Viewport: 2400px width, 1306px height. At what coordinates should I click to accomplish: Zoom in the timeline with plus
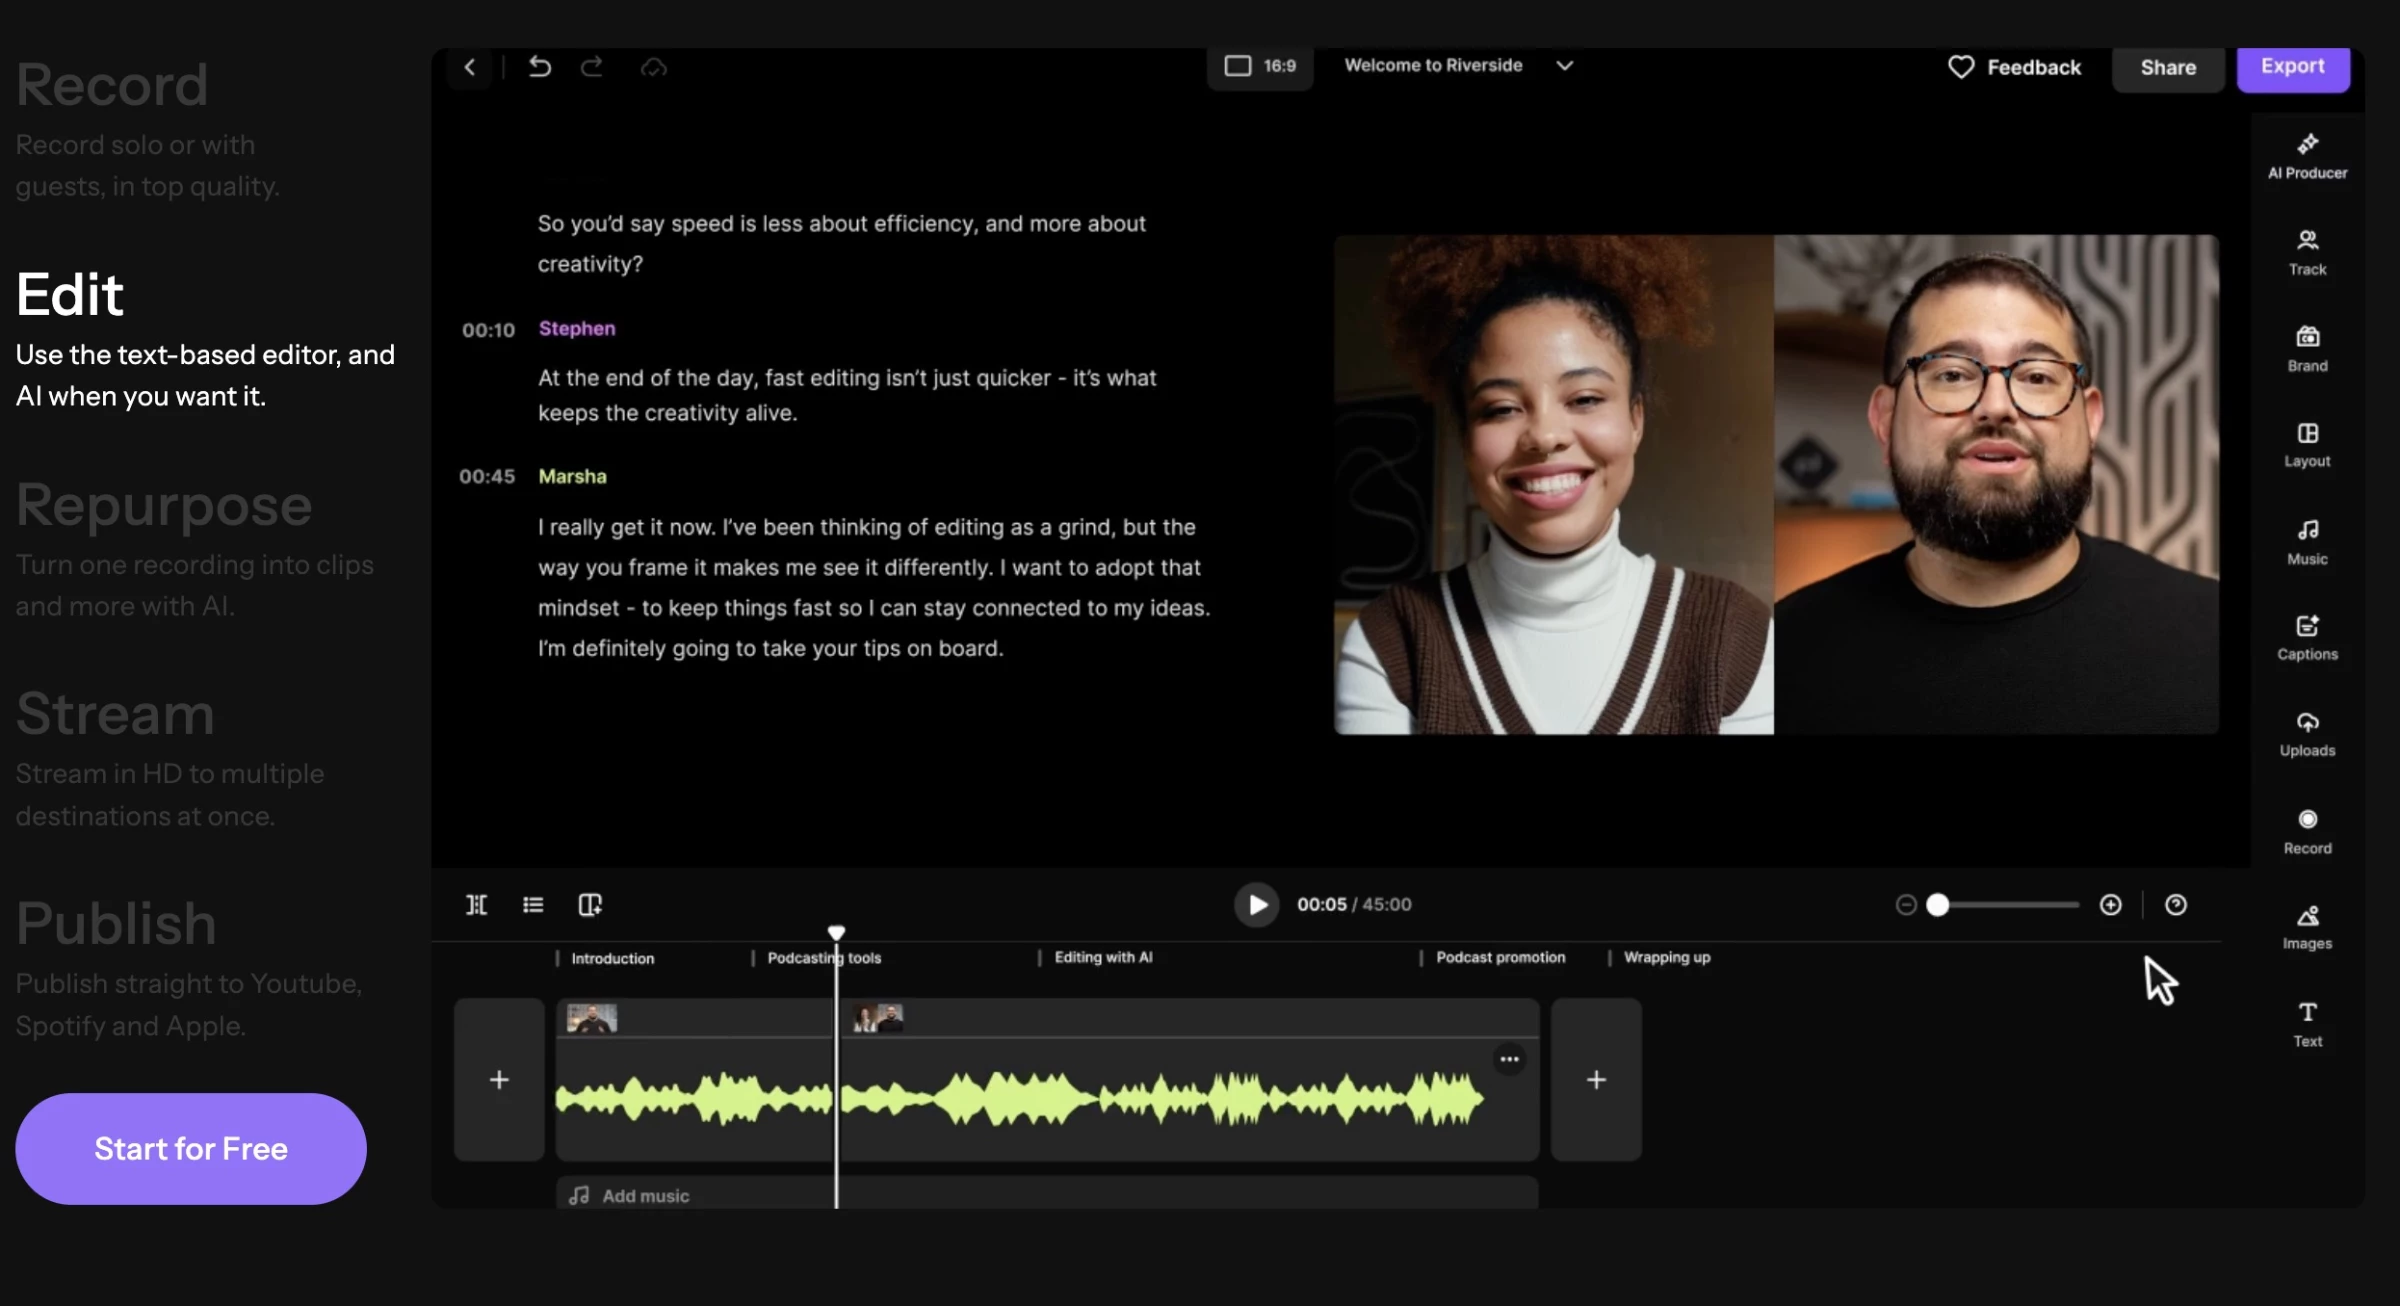(x=2110, y=904)
